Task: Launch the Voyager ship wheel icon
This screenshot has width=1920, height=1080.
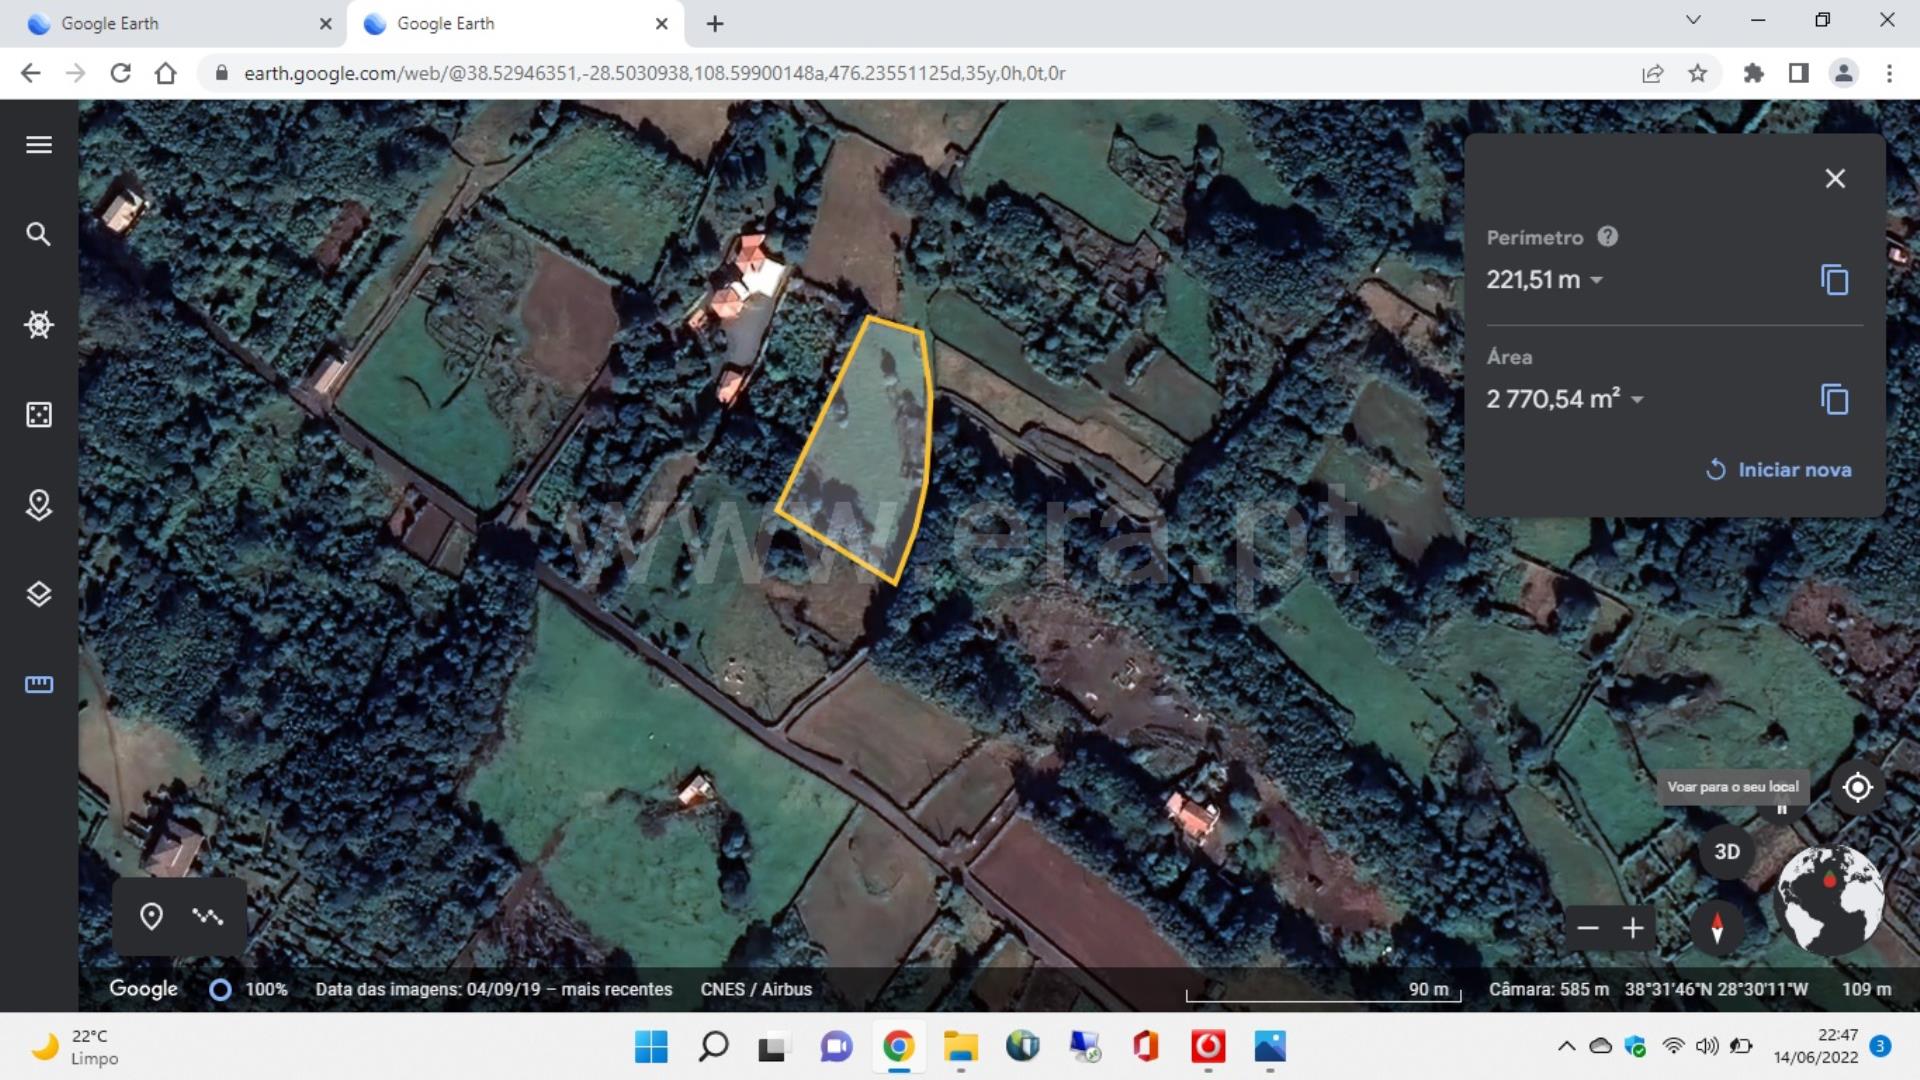Action: (39, 324)
